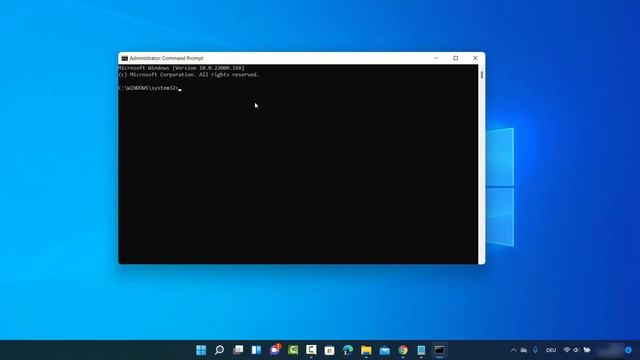This screenshot has height=360, width=640.
Task: Minimize the Command Prompt window
Action: pos(436,58)
